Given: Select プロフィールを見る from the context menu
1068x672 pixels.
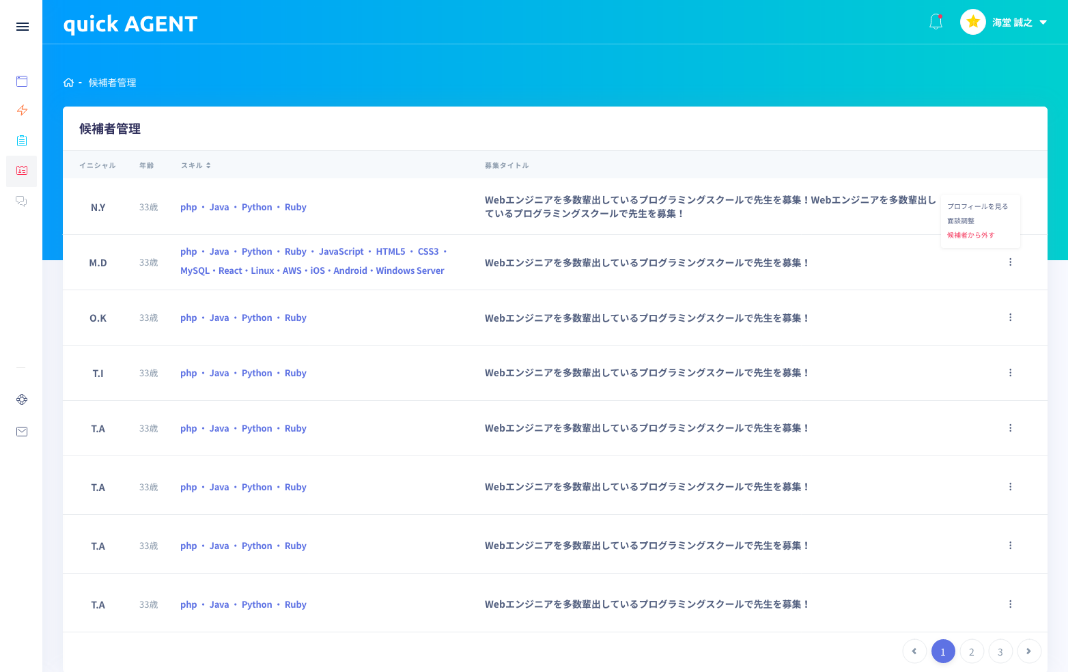Looking at the screenshot, I should (977, 206).
